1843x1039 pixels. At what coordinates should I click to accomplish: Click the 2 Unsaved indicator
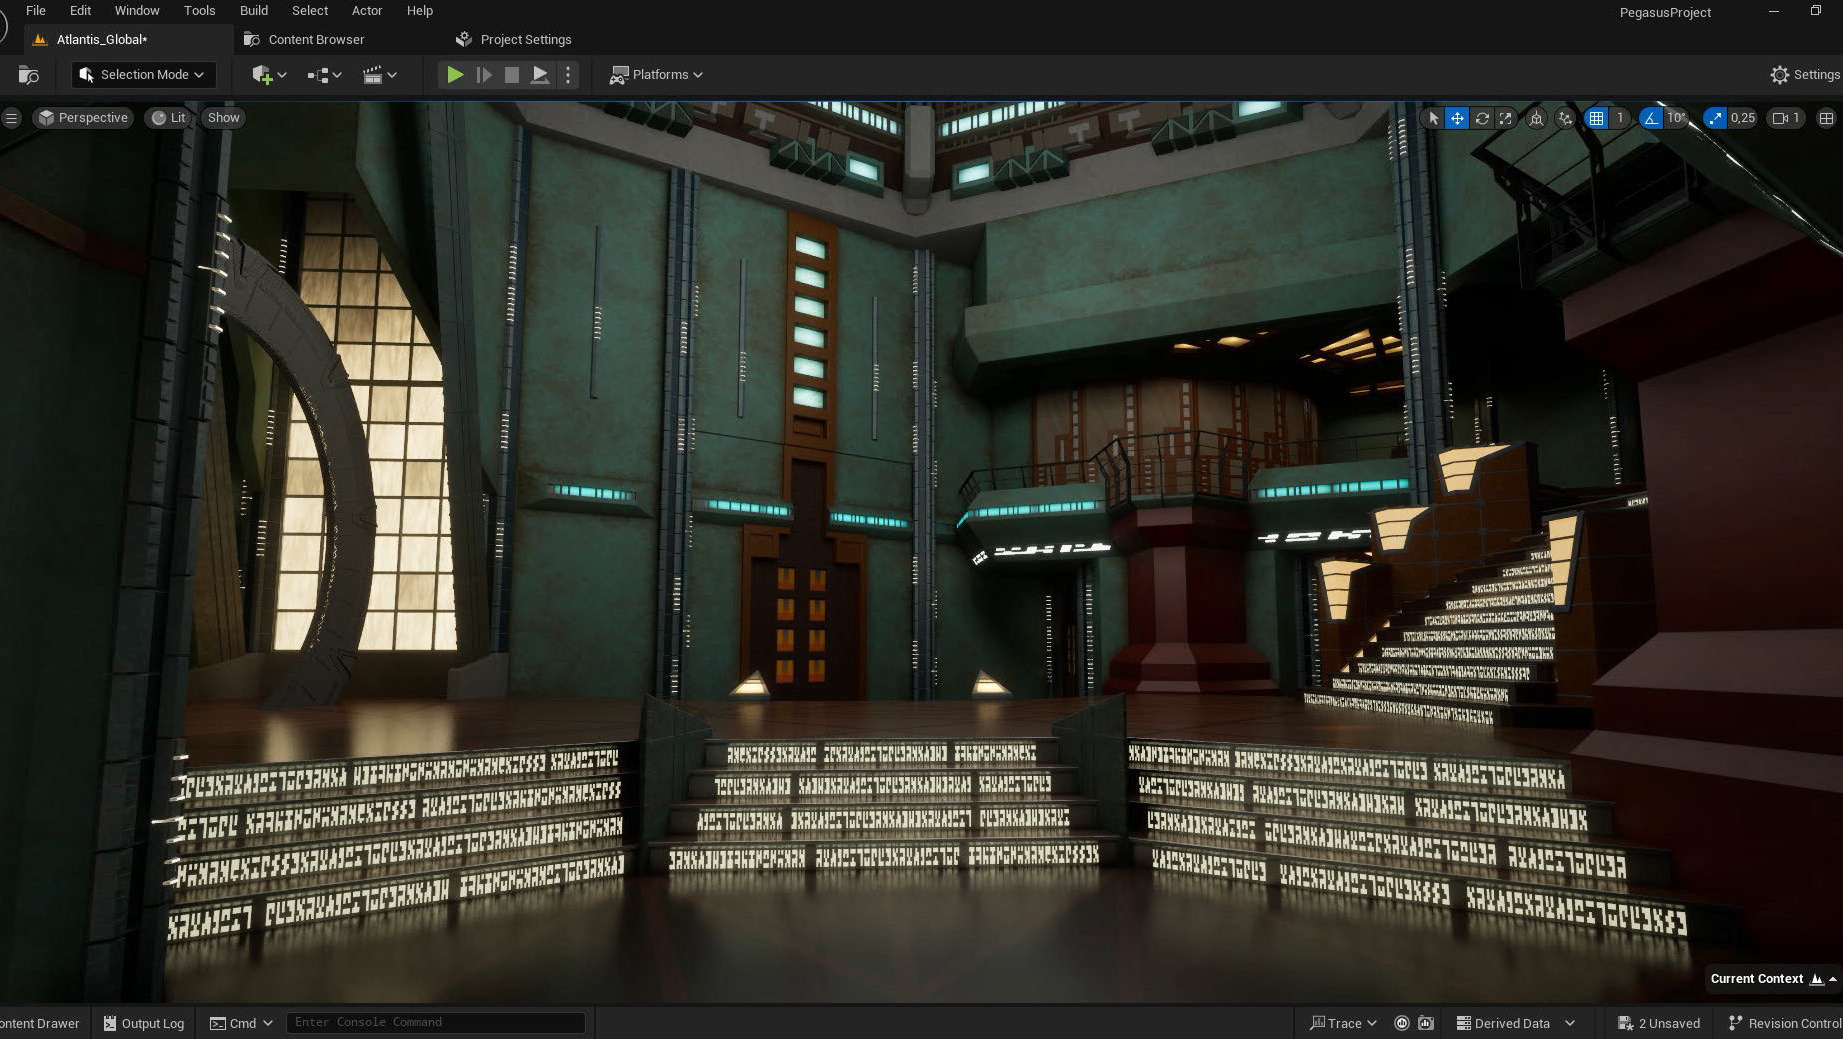[1659, 1023]
